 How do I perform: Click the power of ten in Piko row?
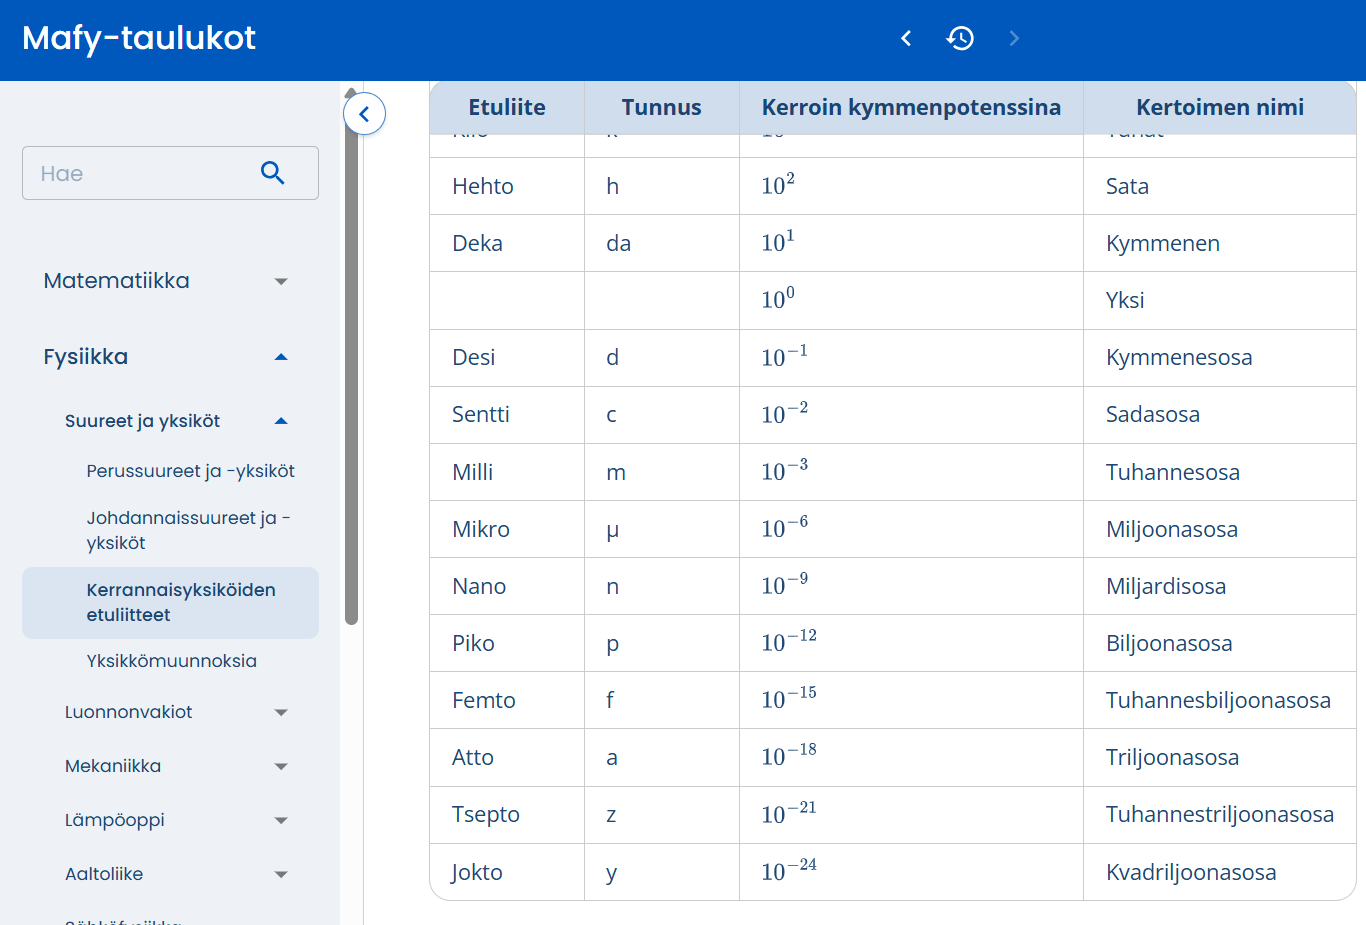tap(789, 640)
